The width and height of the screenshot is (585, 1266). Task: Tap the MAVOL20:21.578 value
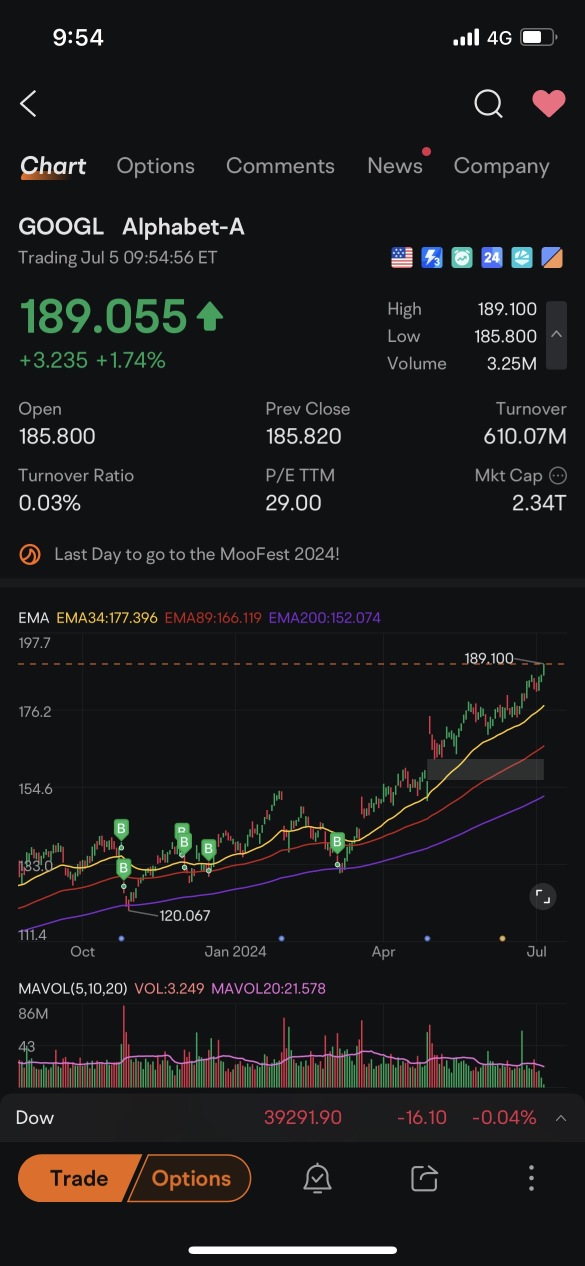click(x=269, y=988)
